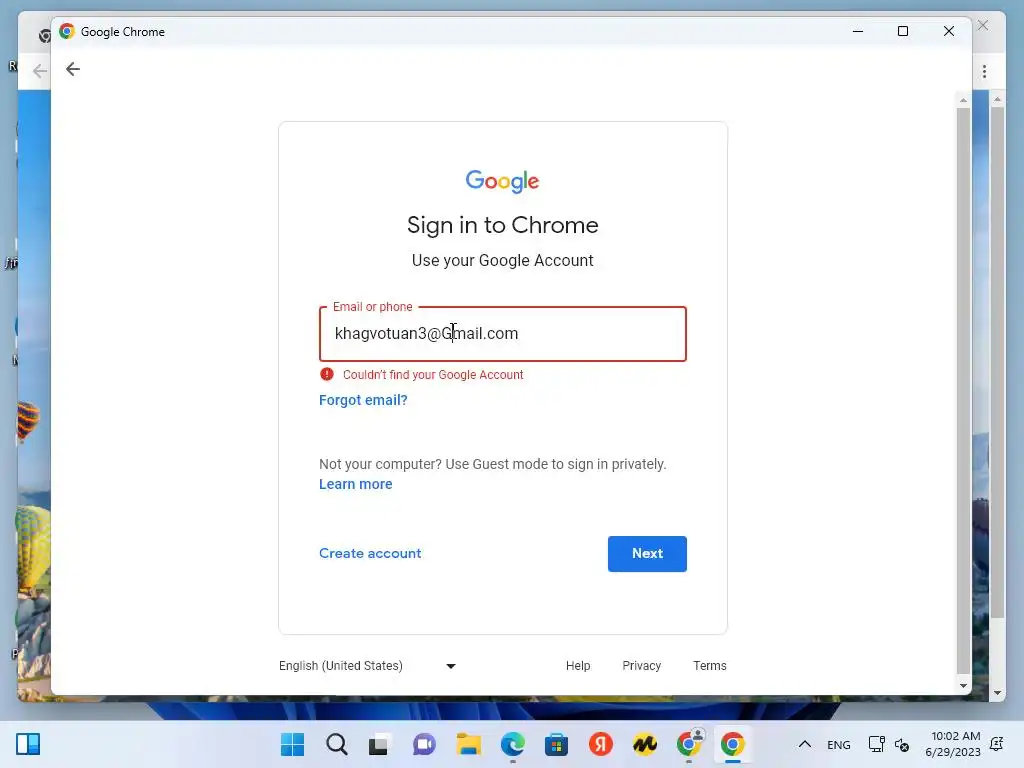
Task: Click the sign-in window vertical scrollbar
Action: 963,389
